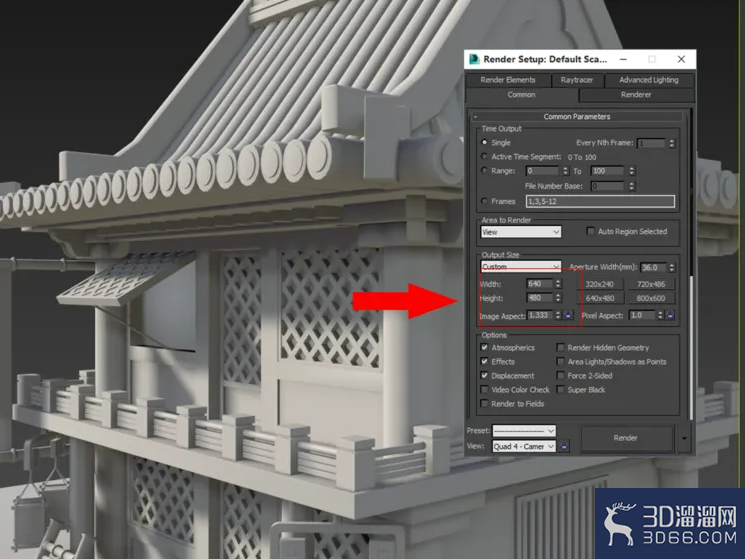
Task: Open the Output Size Custom dropdown
Action: point(521,266)
